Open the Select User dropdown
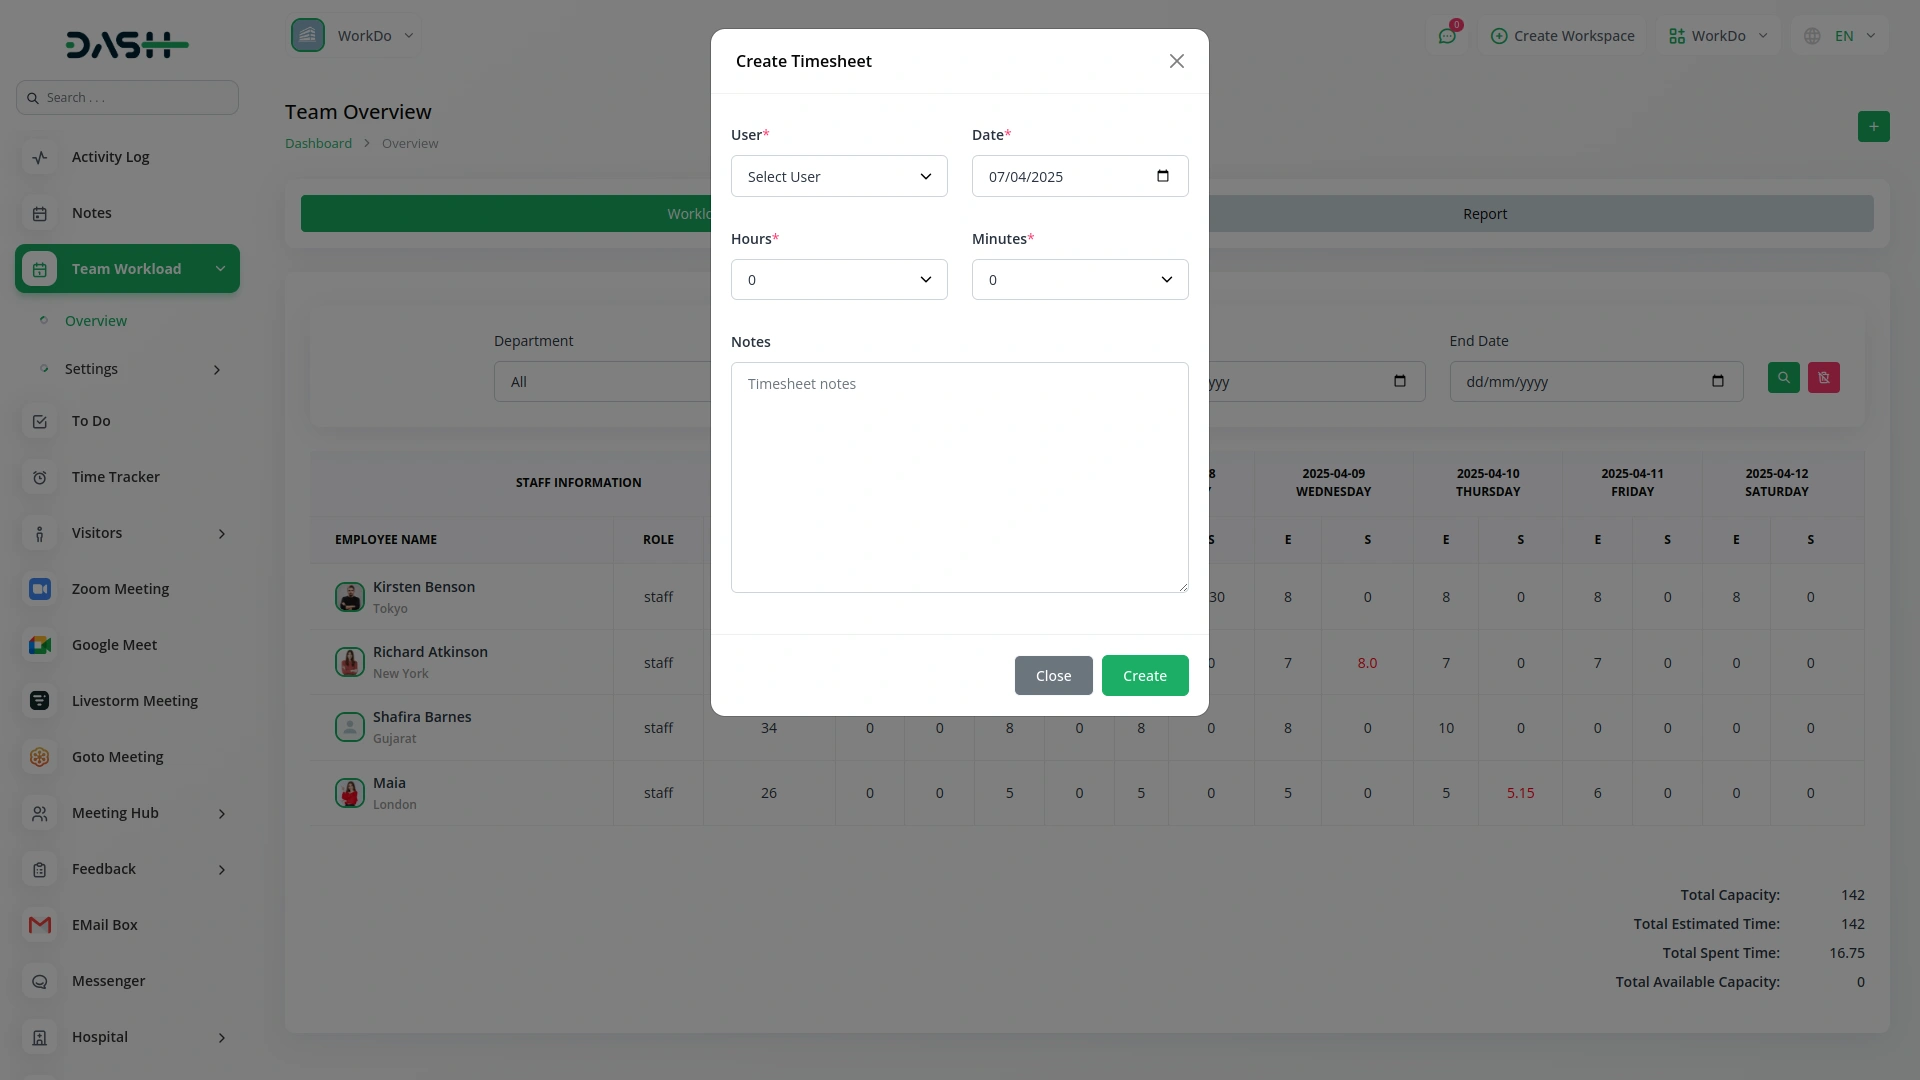This screenshot has height=1080, width=1920. click(838, 176)
